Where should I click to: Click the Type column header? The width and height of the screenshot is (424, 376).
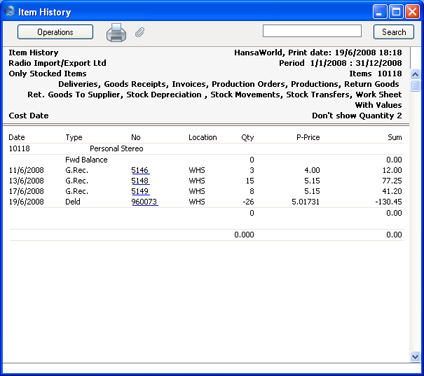(74, 137)
